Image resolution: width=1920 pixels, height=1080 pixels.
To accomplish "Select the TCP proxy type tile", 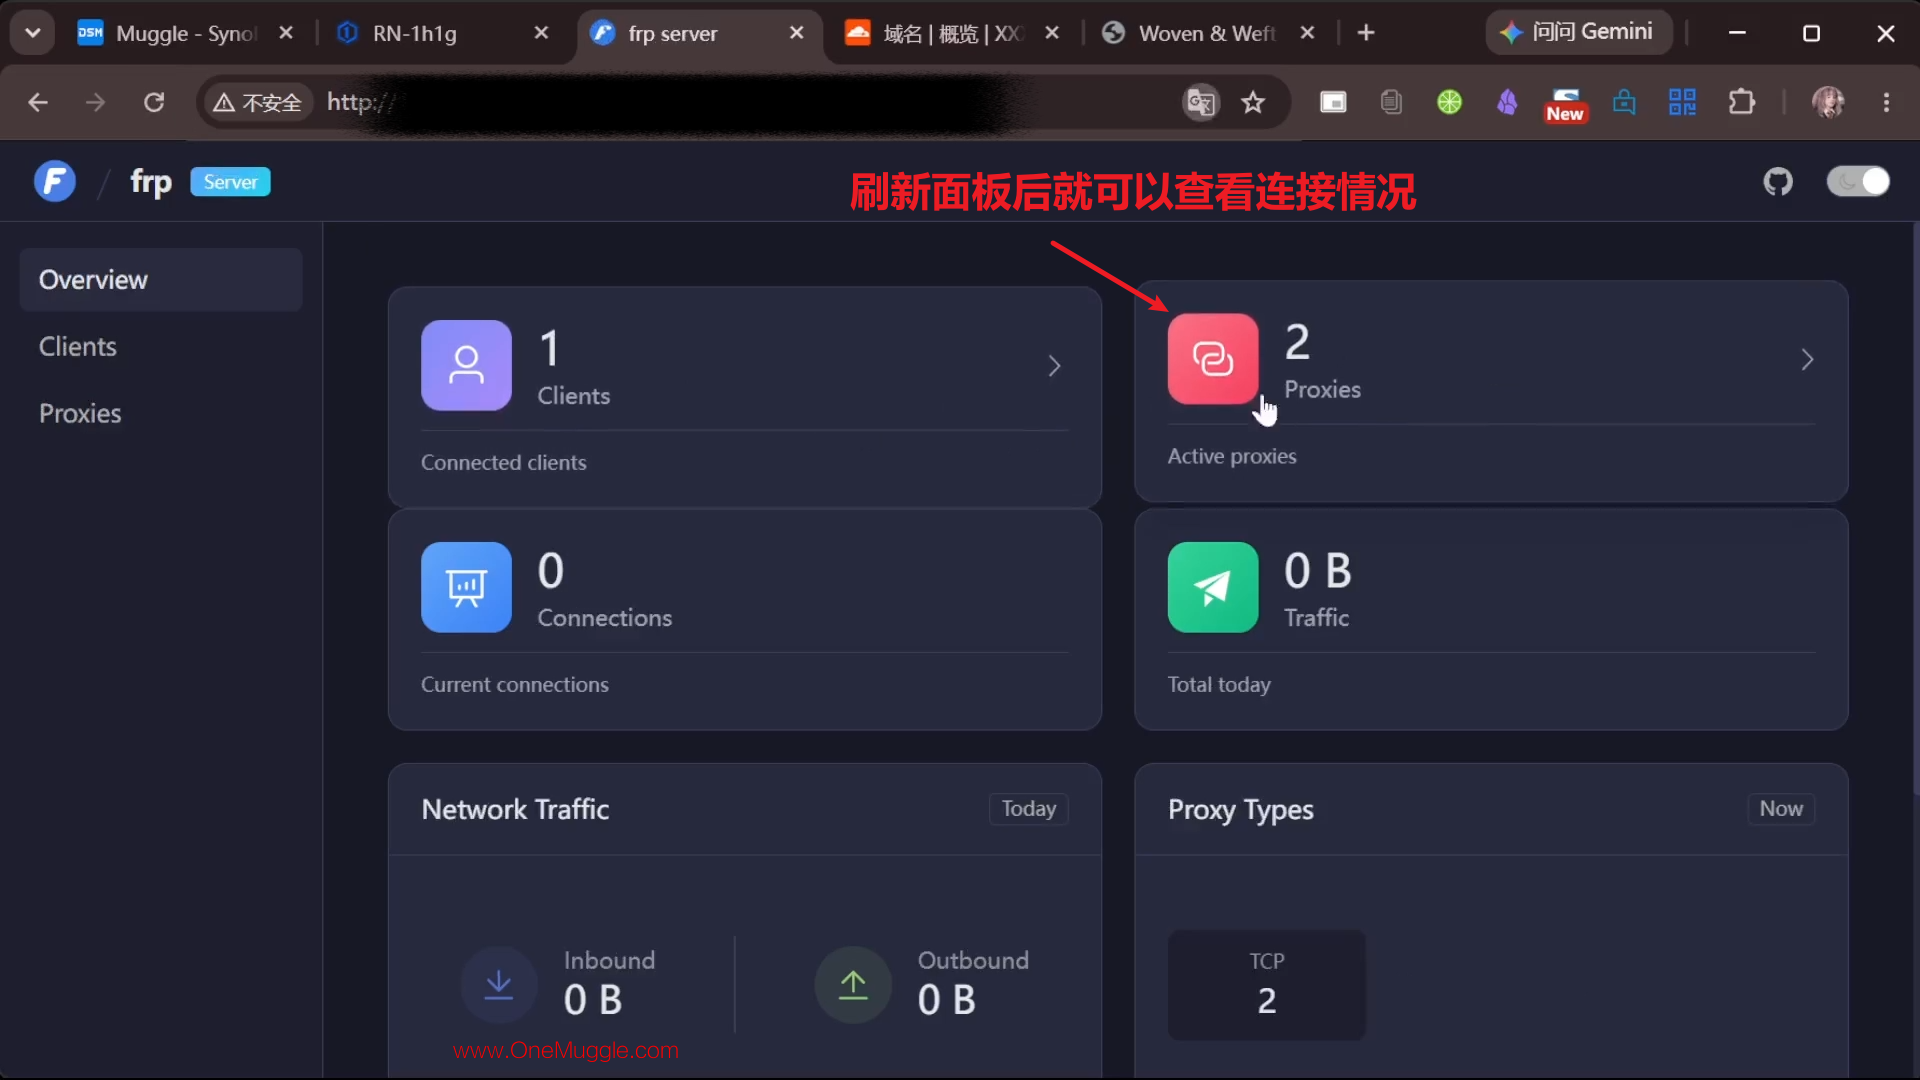I will click(x=1266, y=985).
